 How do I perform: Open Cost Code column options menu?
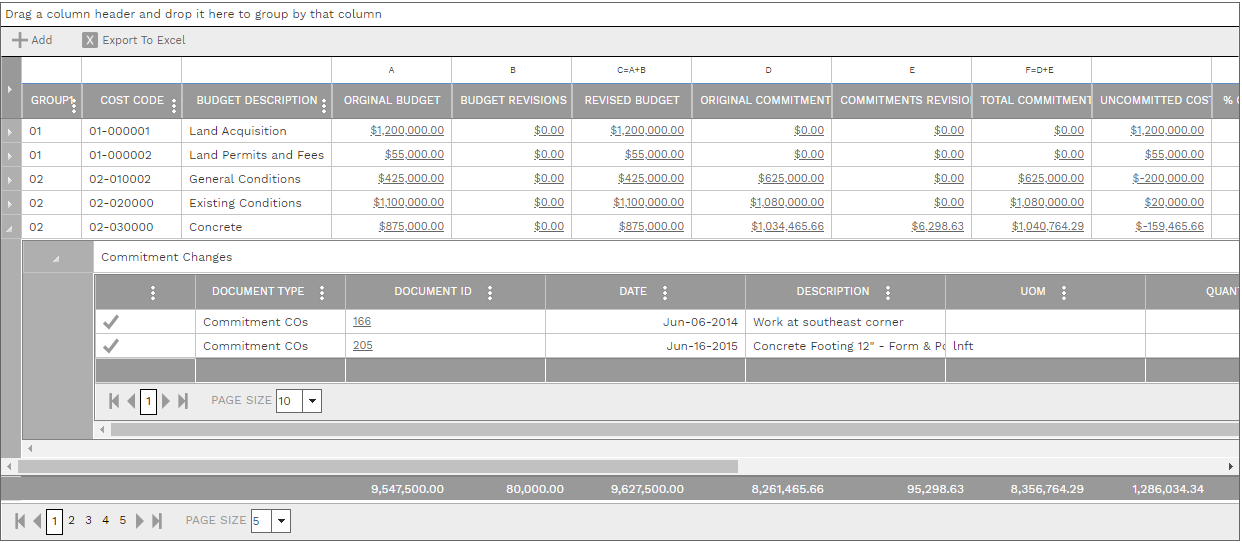coord(174,105)
